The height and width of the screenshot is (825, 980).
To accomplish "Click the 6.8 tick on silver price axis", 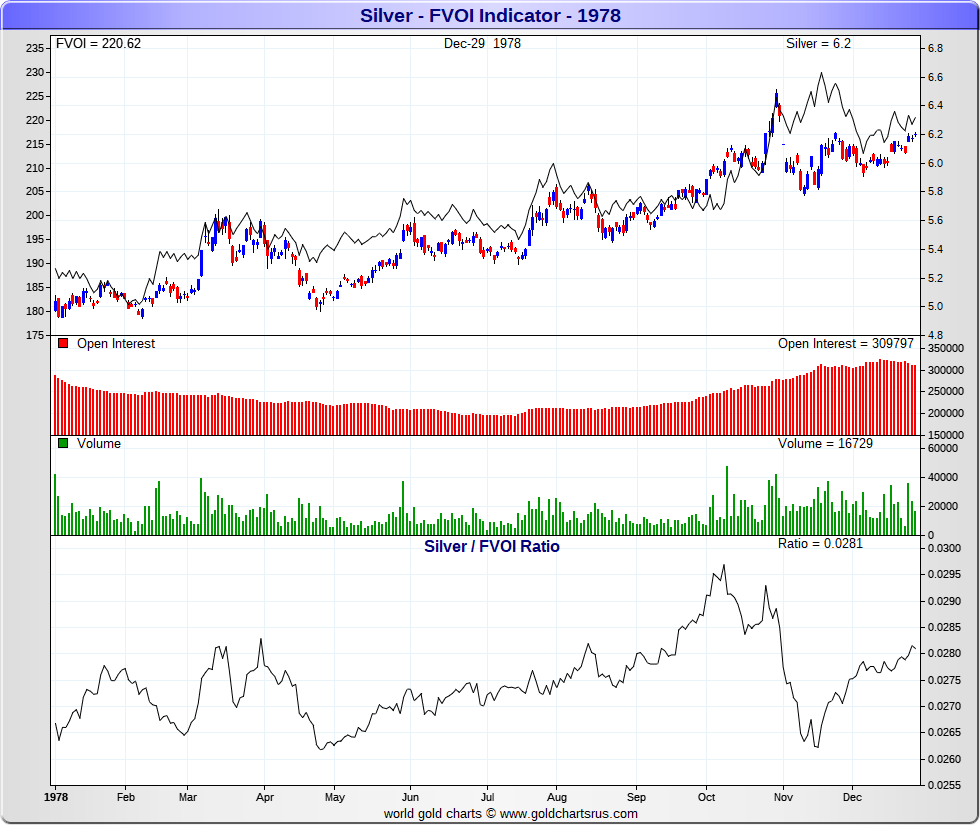I will (935, 49).
